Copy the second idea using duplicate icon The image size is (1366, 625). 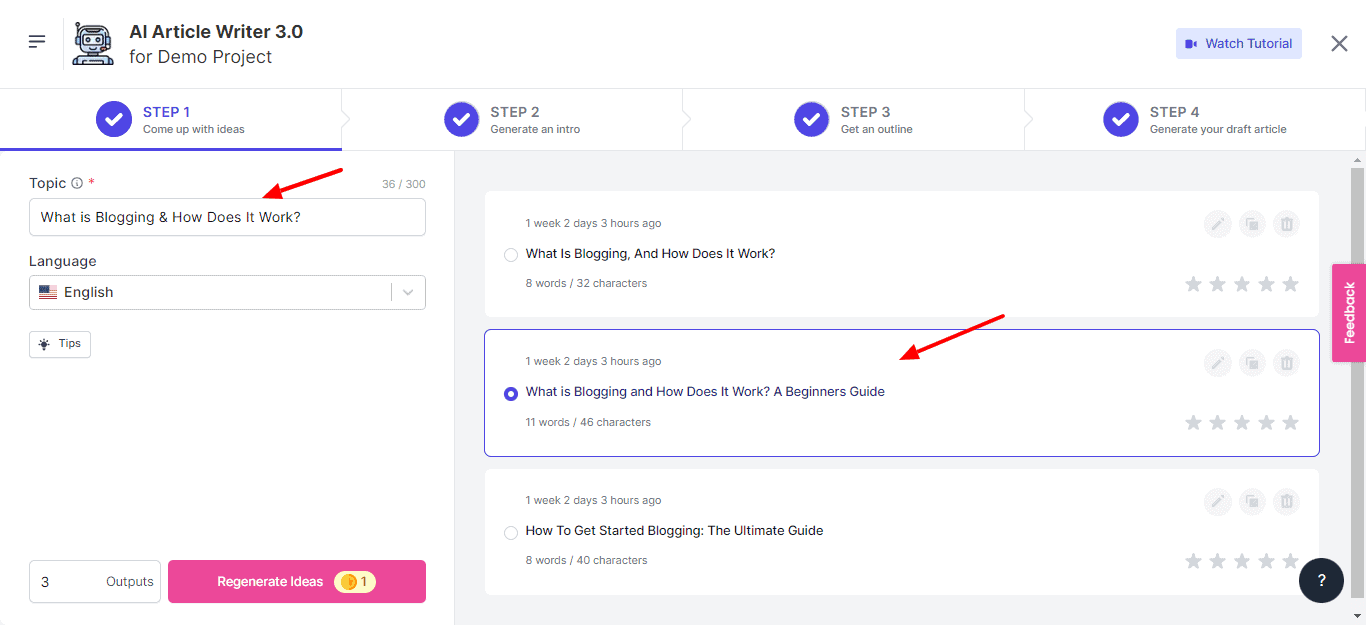tap(1252, 363)
